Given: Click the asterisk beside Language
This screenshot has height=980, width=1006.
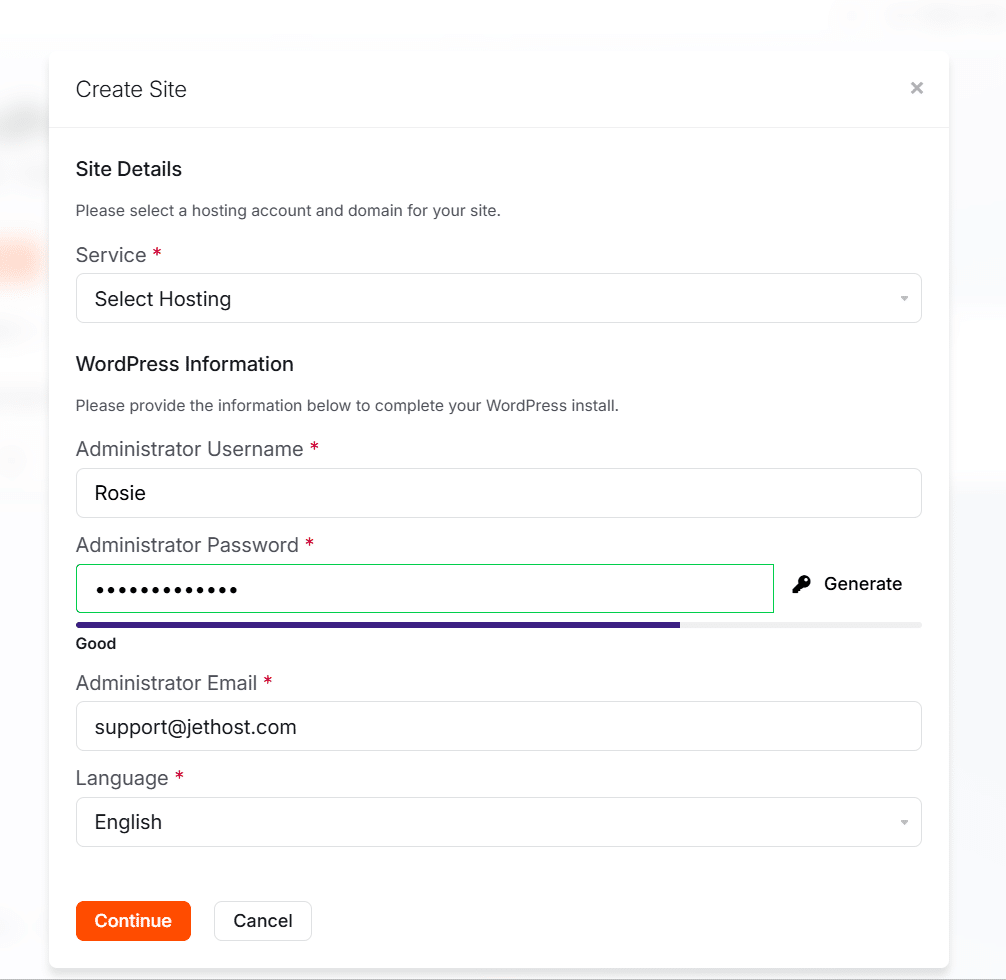Looking at the screenshot, I should click(x=180, y=777).
